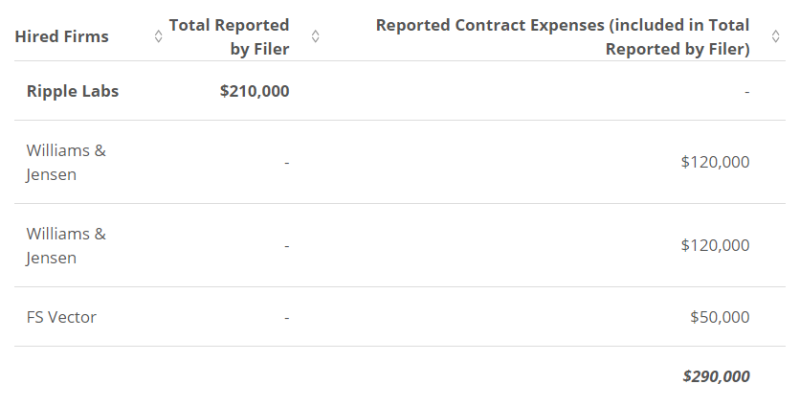Select the FS Vector $50,000 amount
This screenshot has width=800, height=407.
click(720, 317)
